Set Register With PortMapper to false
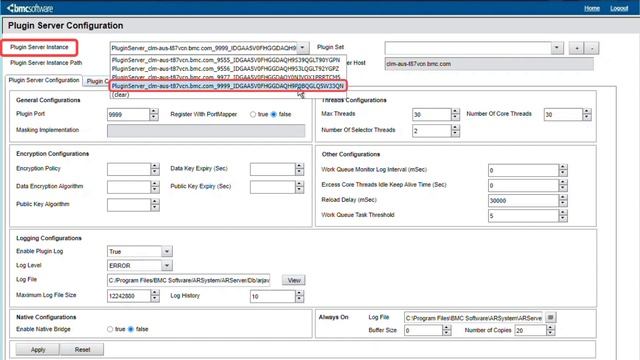640x360 pixels. [x=274, y=114]
